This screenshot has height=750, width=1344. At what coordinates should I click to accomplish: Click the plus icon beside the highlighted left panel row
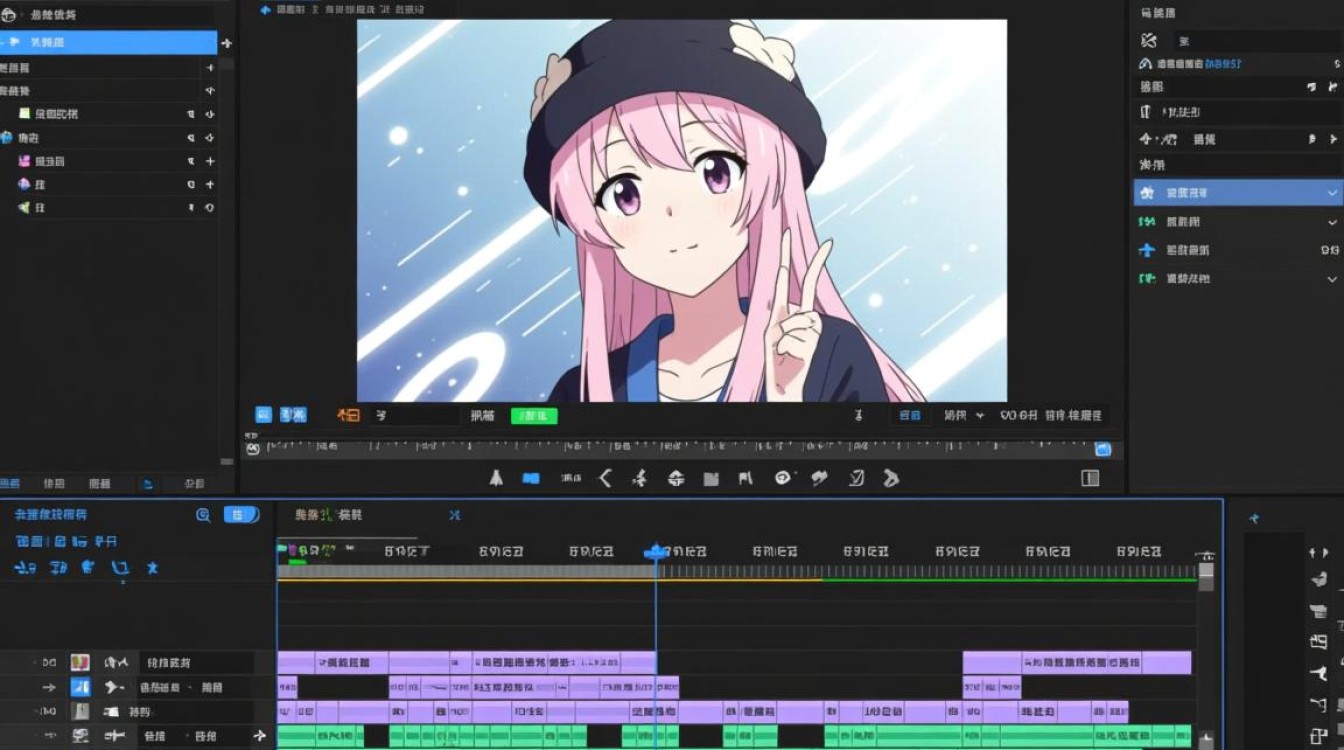pyautogui.click(x=227, y=43)
